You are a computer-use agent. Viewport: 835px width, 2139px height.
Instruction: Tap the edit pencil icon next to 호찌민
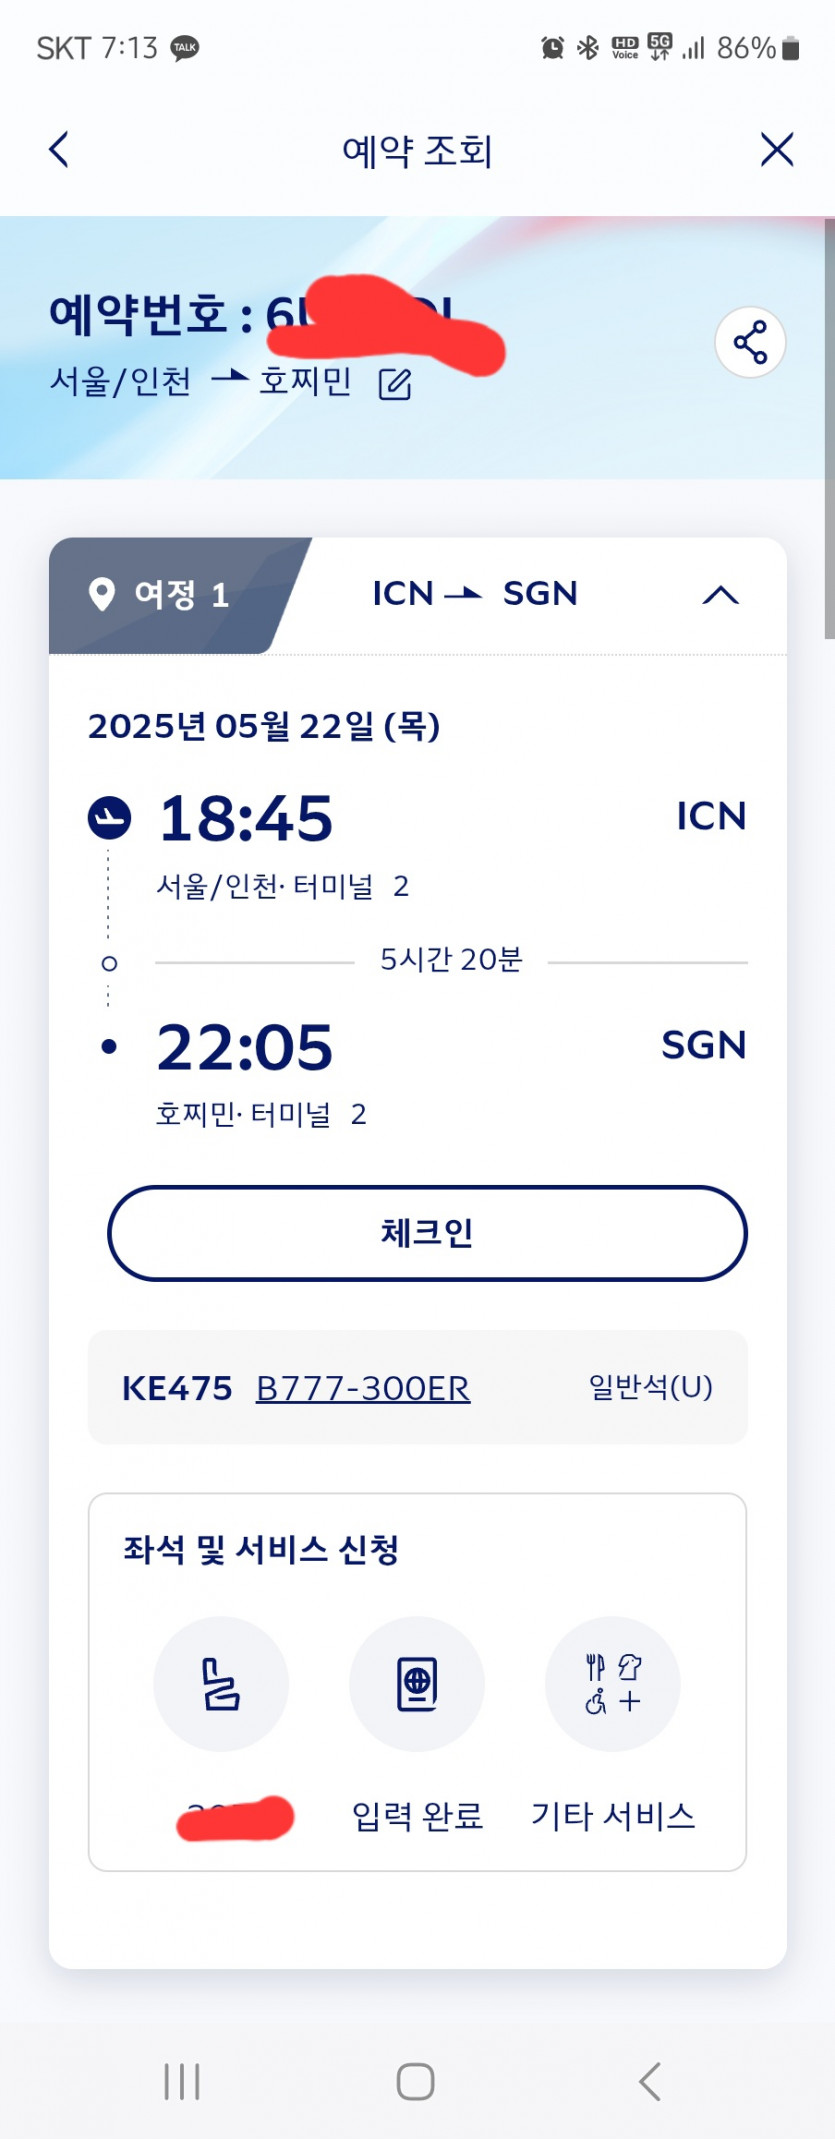tap(395, 383)
